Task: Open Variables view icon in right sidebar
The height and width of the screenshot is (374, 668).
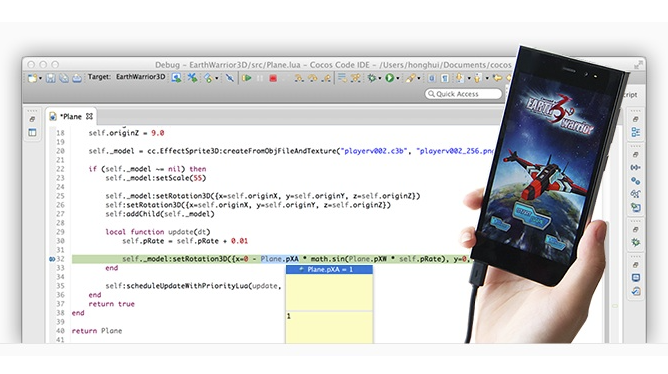Action: coord(636,167)
